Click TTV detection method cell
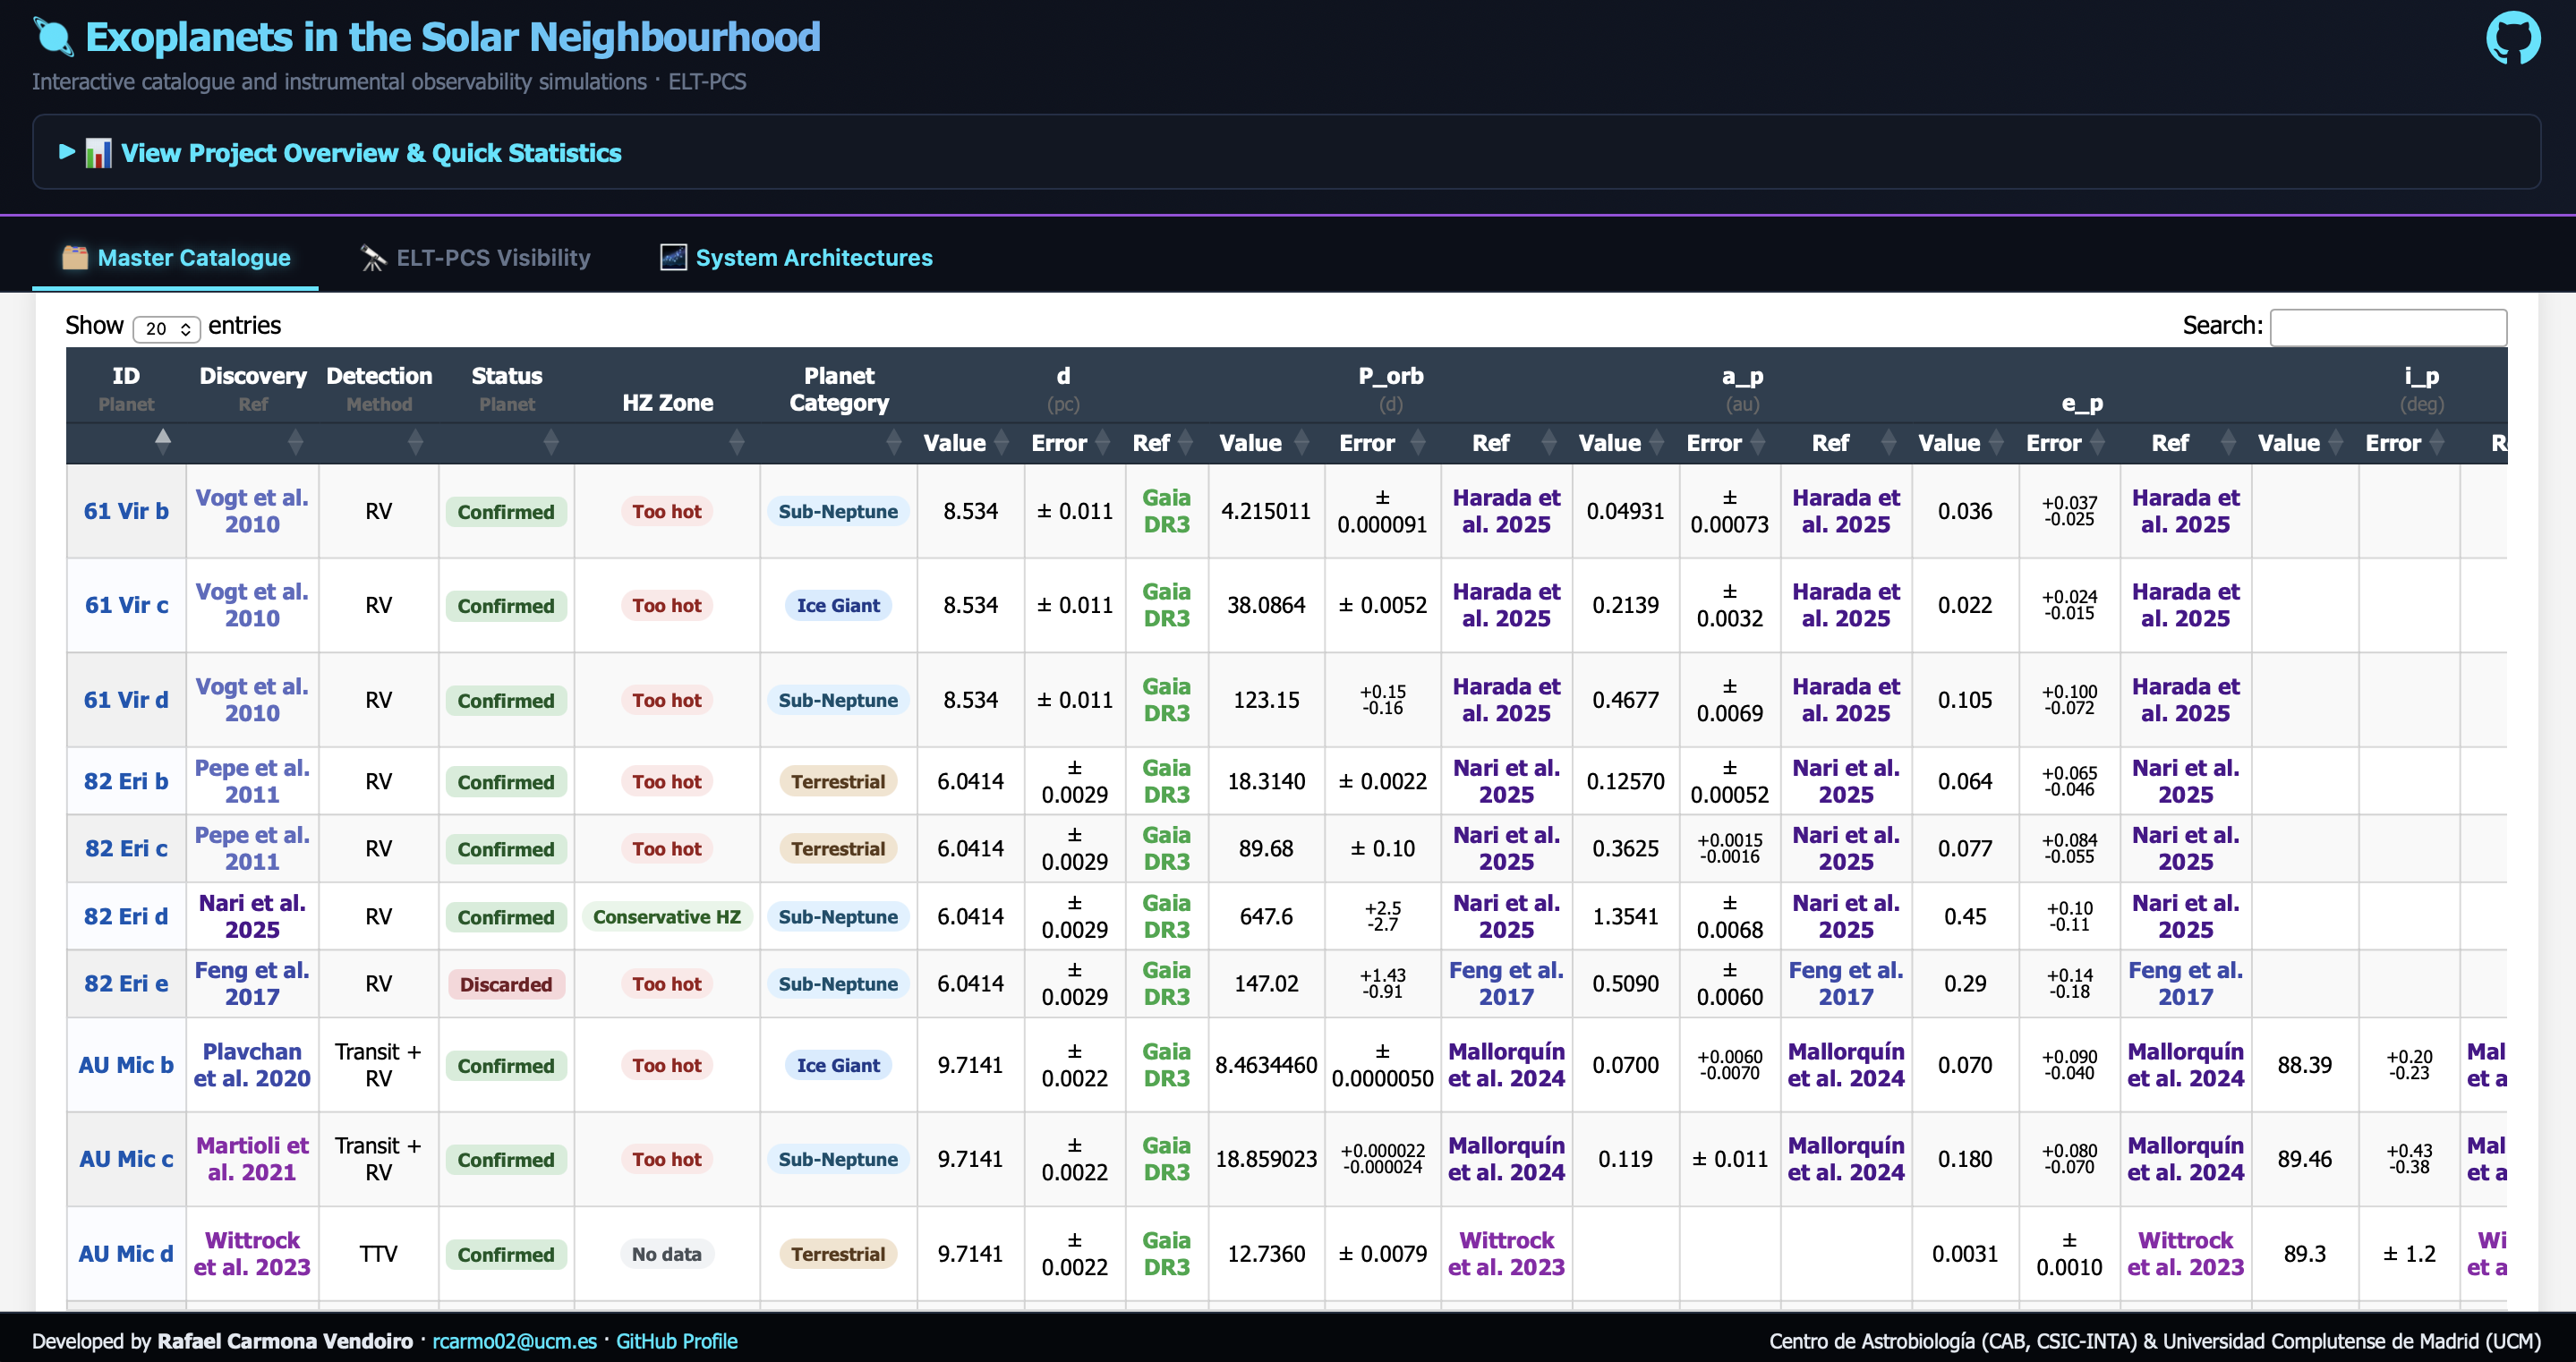Viewport: 2576px width, 1362px height. [379, 1254]
